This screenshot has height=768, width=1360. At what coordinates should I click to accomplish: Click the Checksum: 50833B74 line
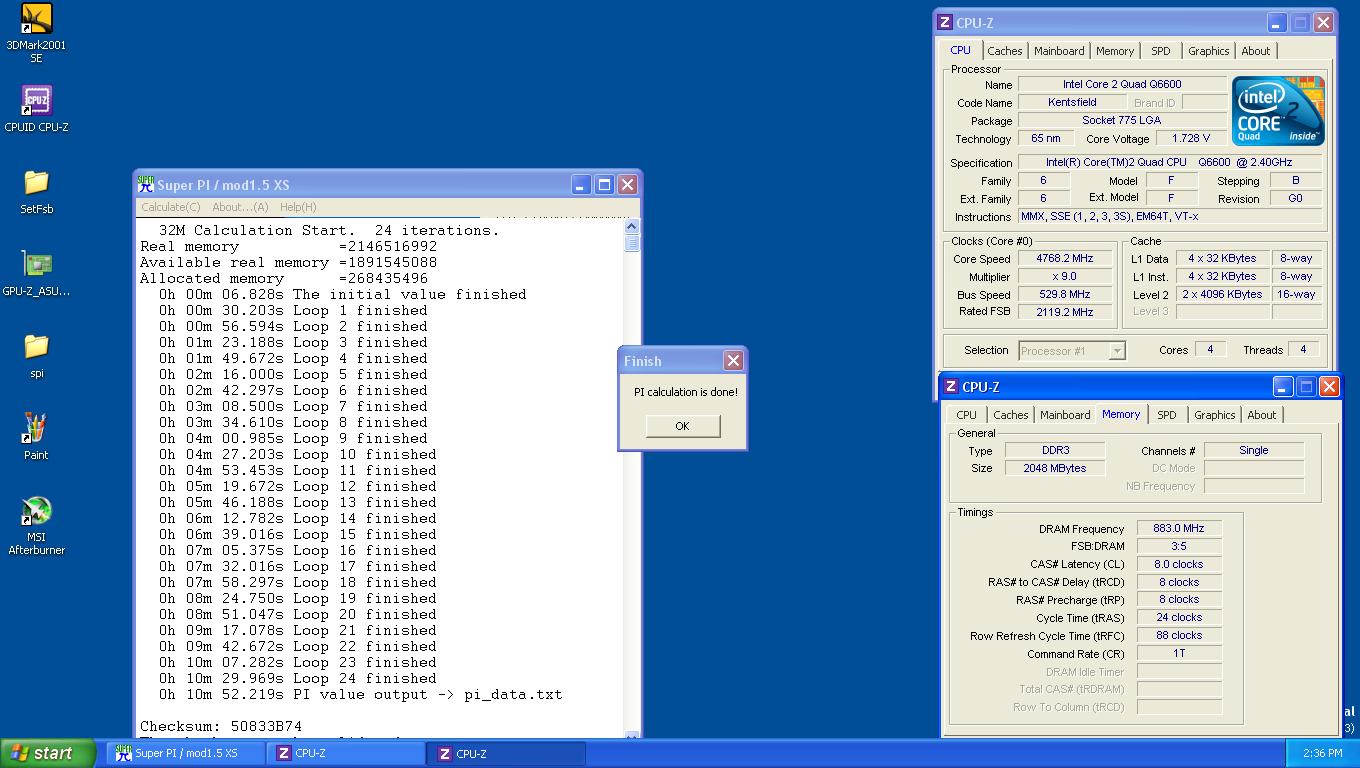pyautogui.click(x=221, y=726)
